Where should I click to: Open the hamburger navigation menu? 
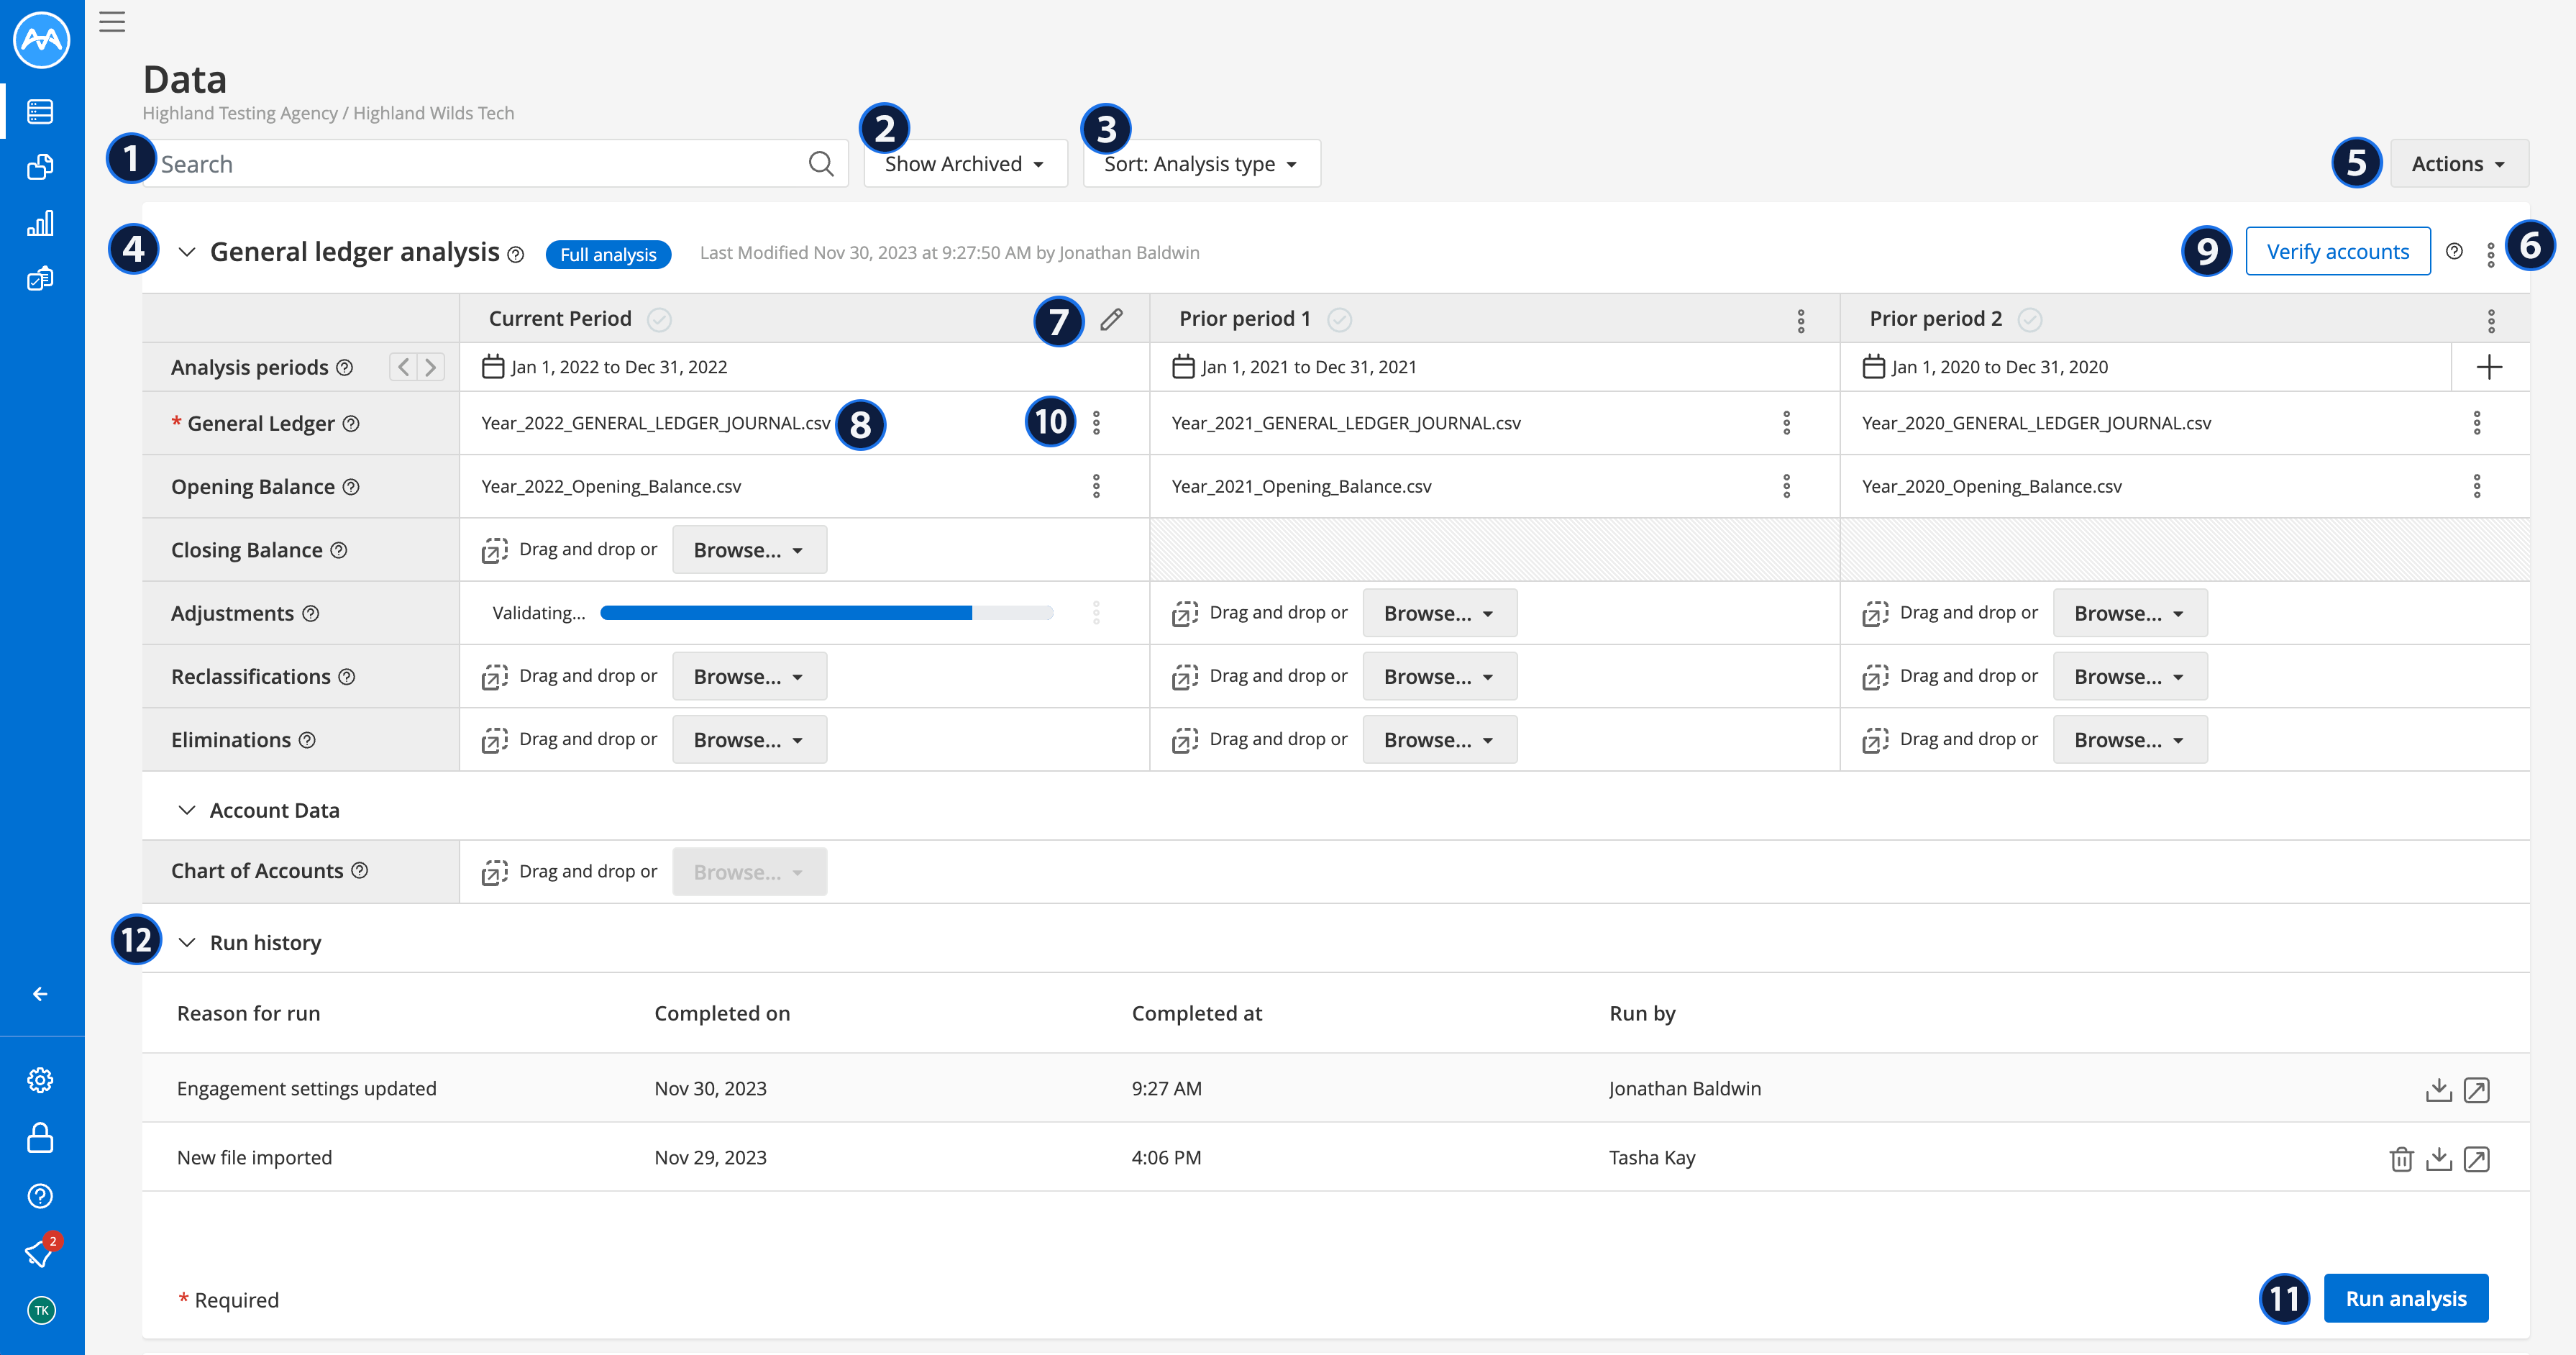(112, 21)
